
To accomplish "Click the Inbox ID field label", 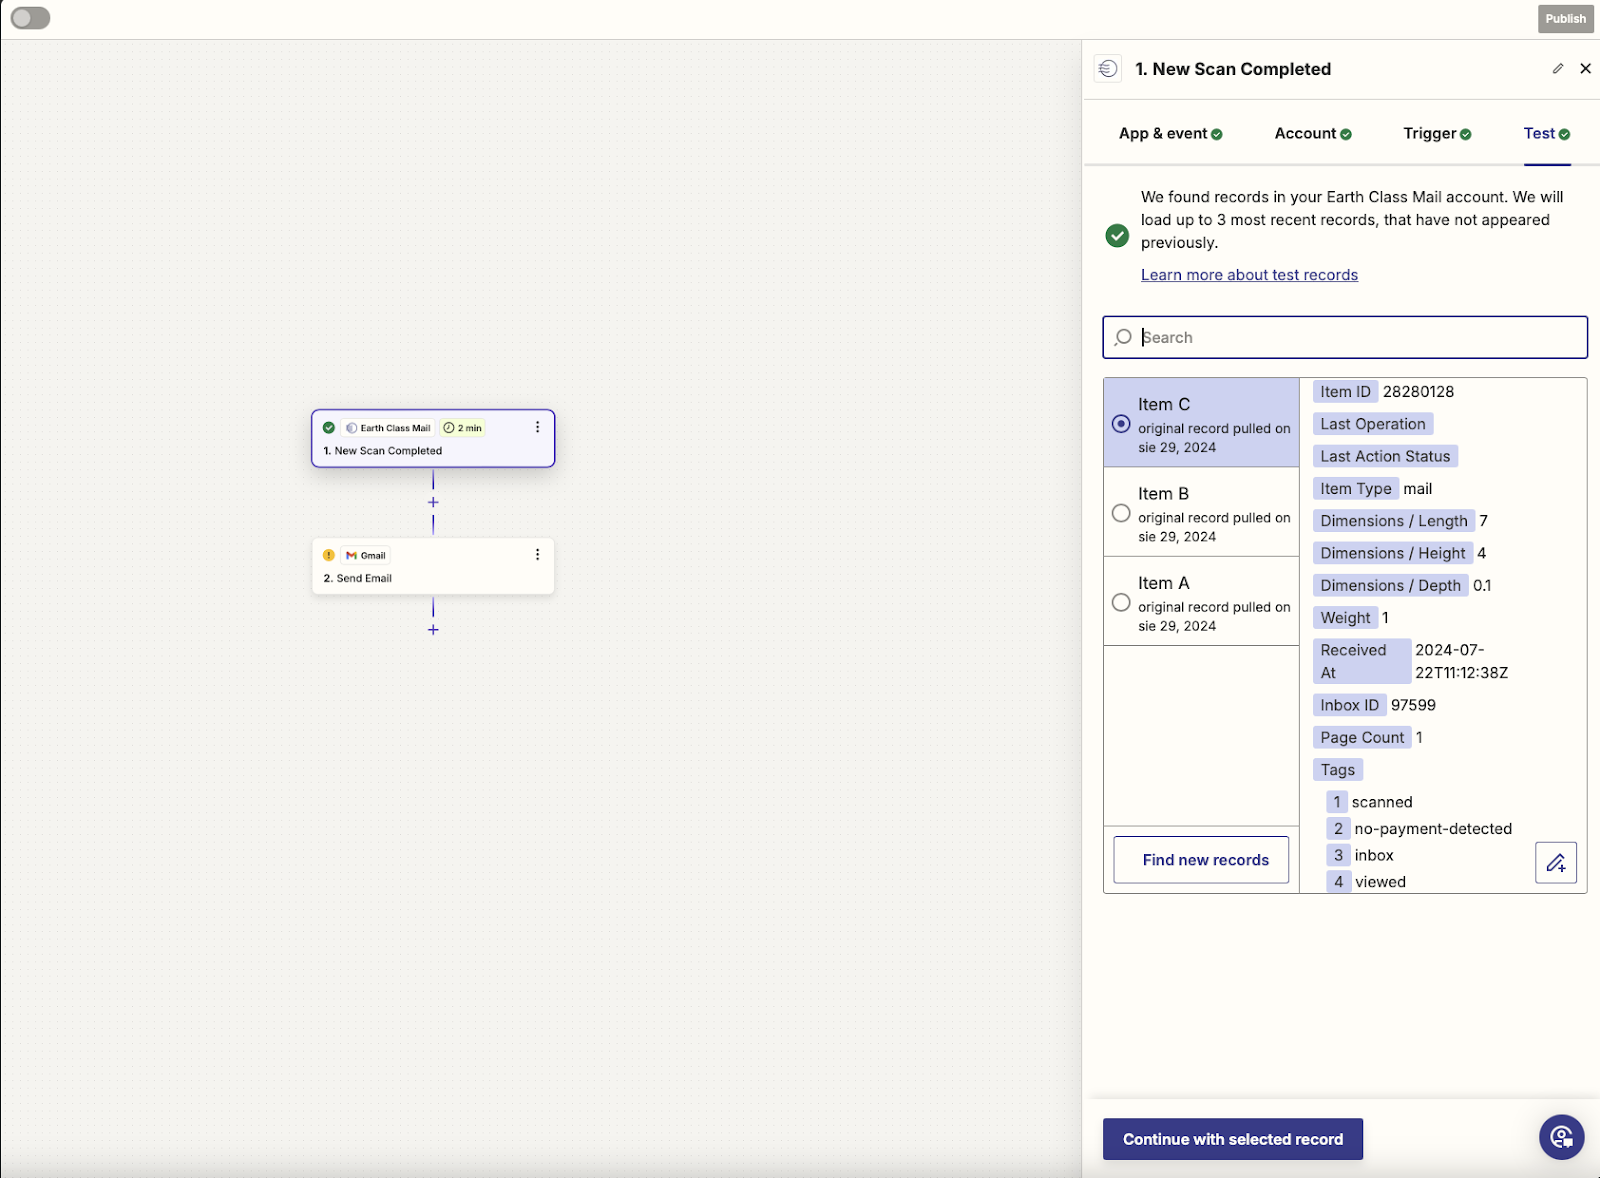I will pyautogui.click(x=1349, y=705).
